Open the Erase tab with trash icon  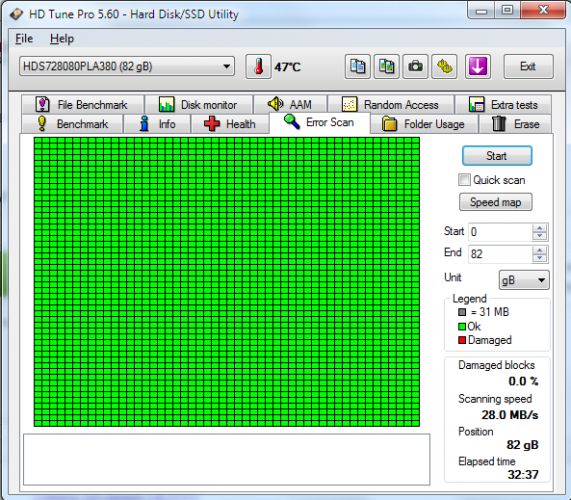tap(515, 124)
